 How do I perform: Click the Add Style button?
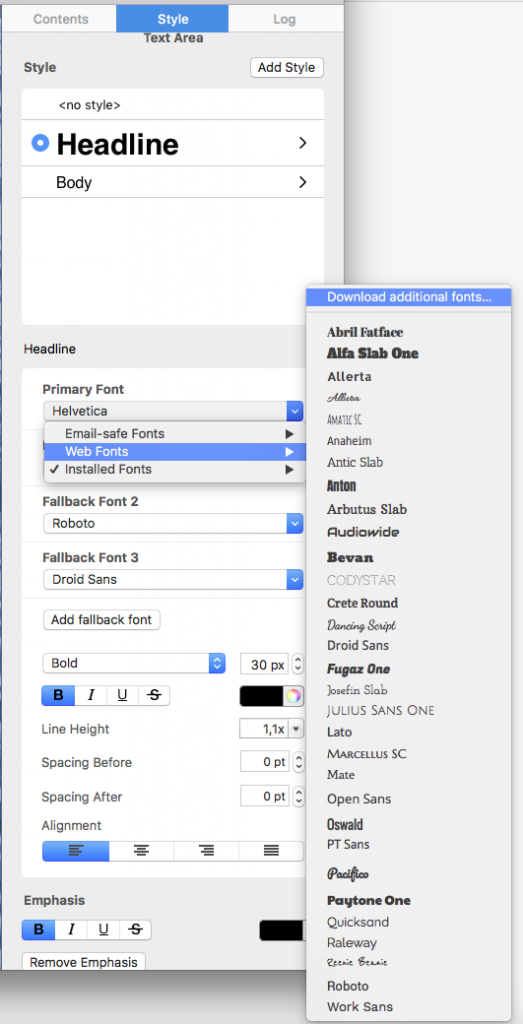(287, 67)
